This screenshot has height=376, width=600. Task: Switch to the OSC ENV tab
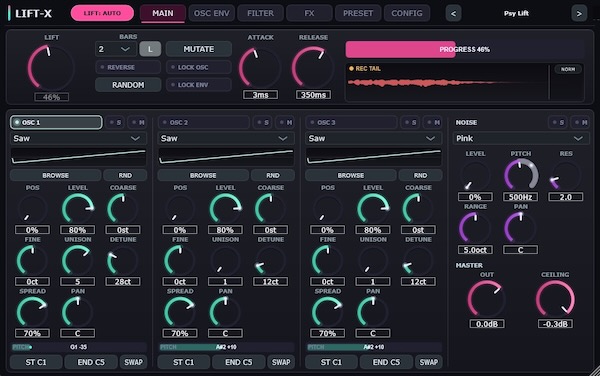coord(212,13)
